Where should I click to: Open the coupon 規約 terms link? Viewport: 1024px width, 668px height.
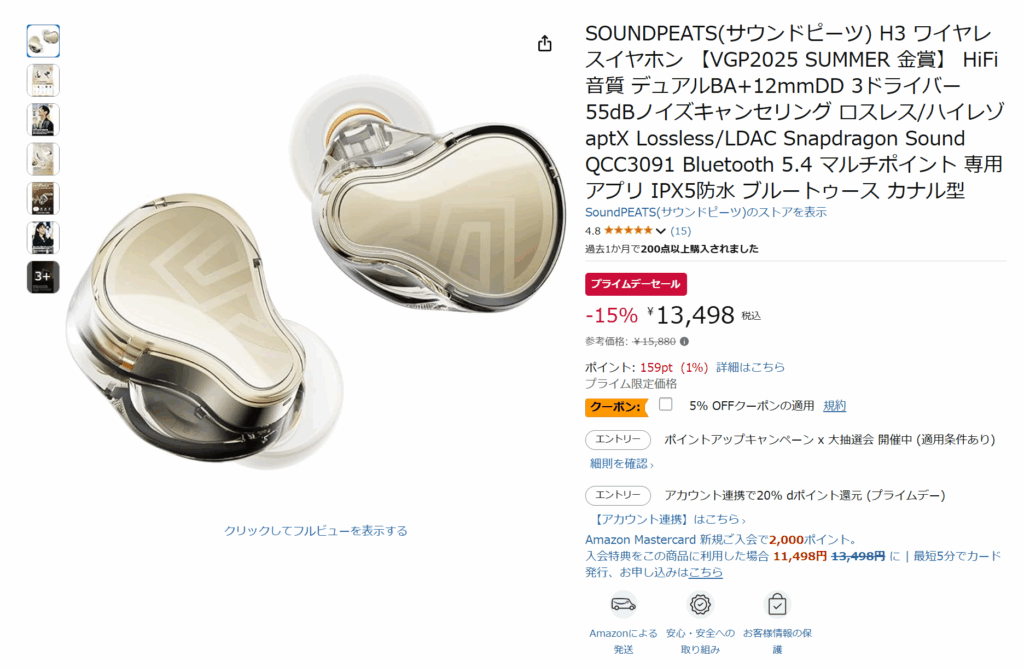tap(835, 406)
